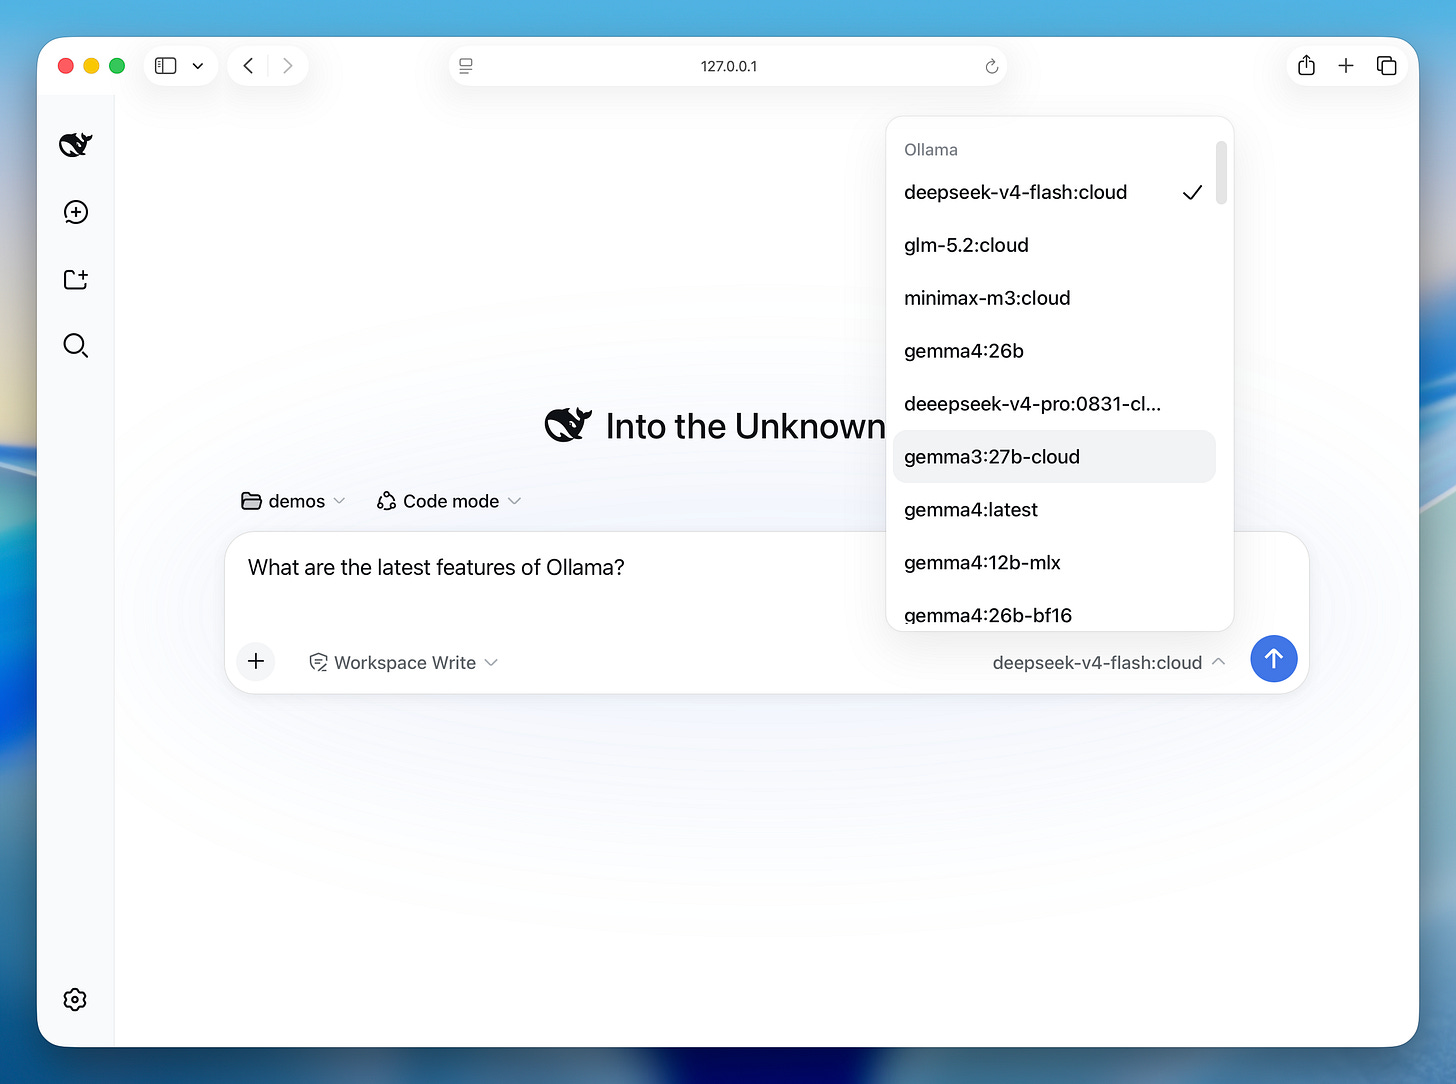Pick gemma3:27b-cloud from the list
Viewport: 1456px width, 1084px height.
1054,457
